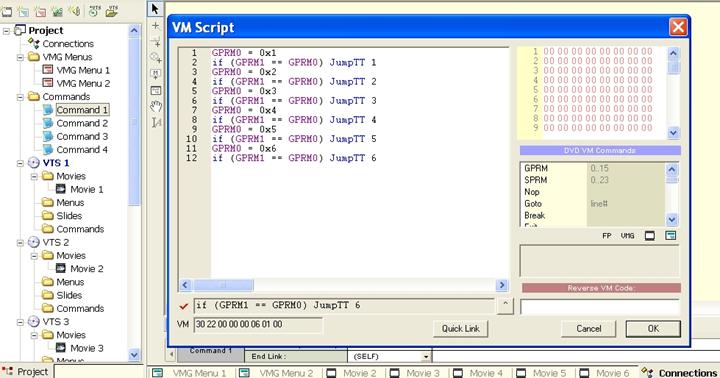
Task: Select Command 4 in project tree
Action: pos(82,150)
